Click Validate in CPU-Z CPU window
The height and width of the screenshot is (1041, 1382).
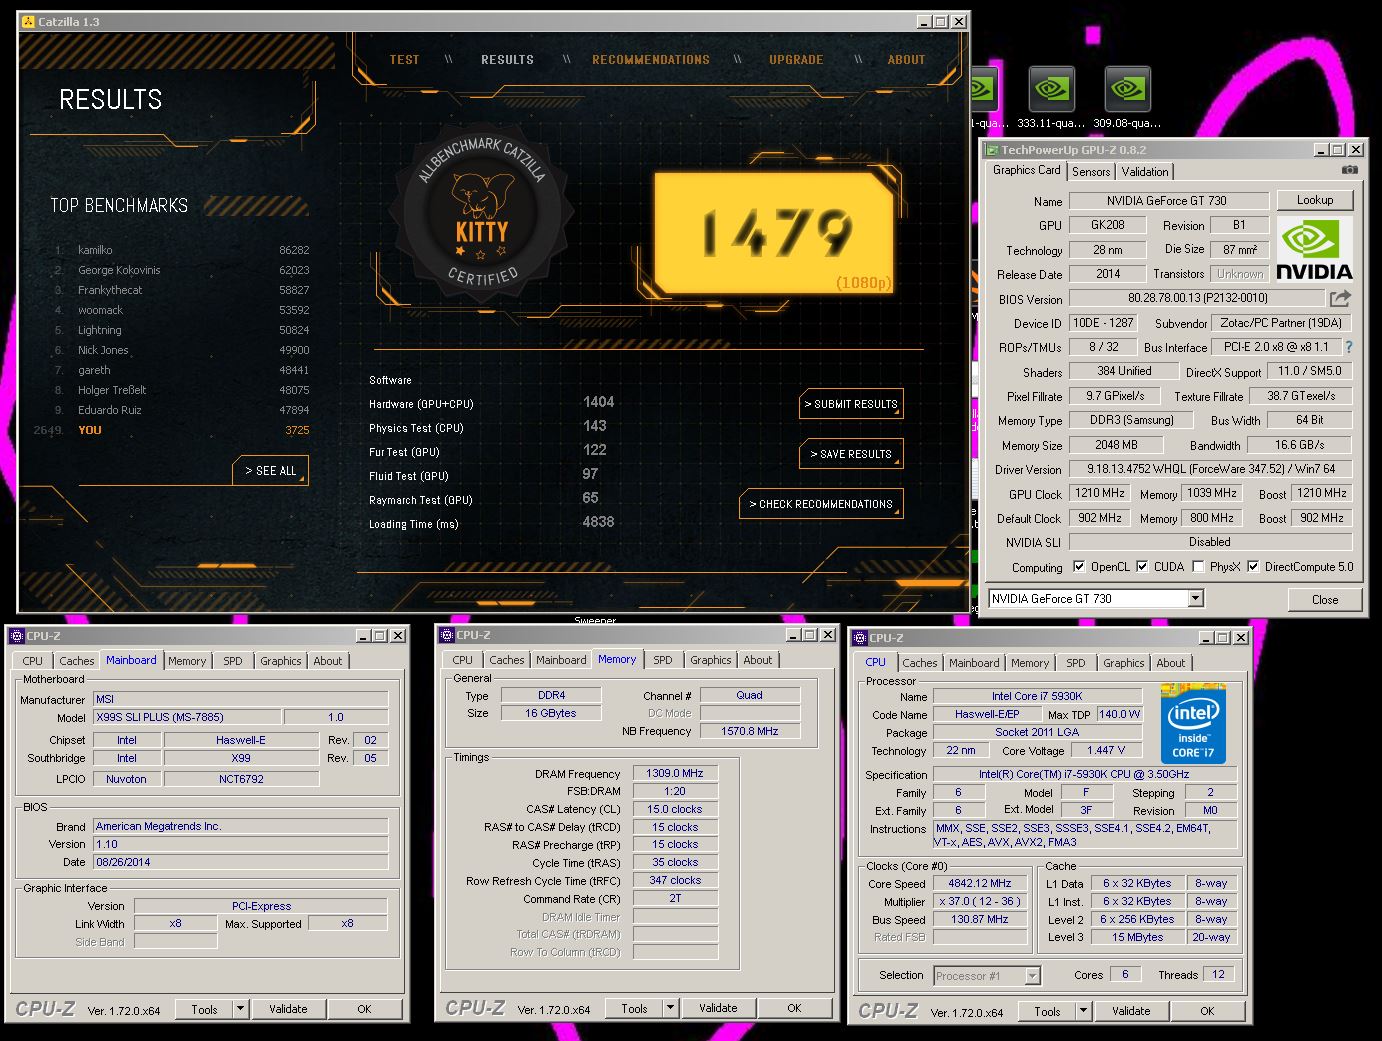[x=1131, y=1011]
